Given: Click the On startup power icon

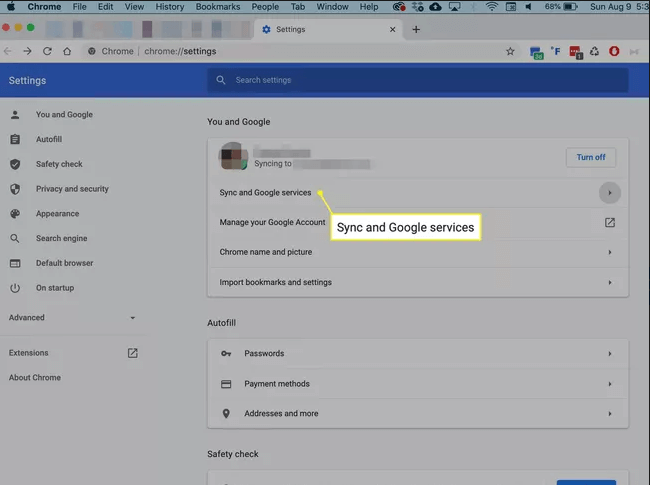Looking at the screenshot, I should [x=15, y=288].
